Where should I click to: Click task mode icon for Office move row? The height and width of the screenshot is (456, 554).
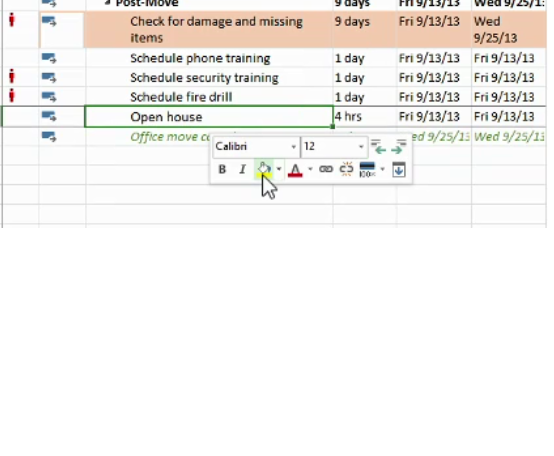[49, 137]
